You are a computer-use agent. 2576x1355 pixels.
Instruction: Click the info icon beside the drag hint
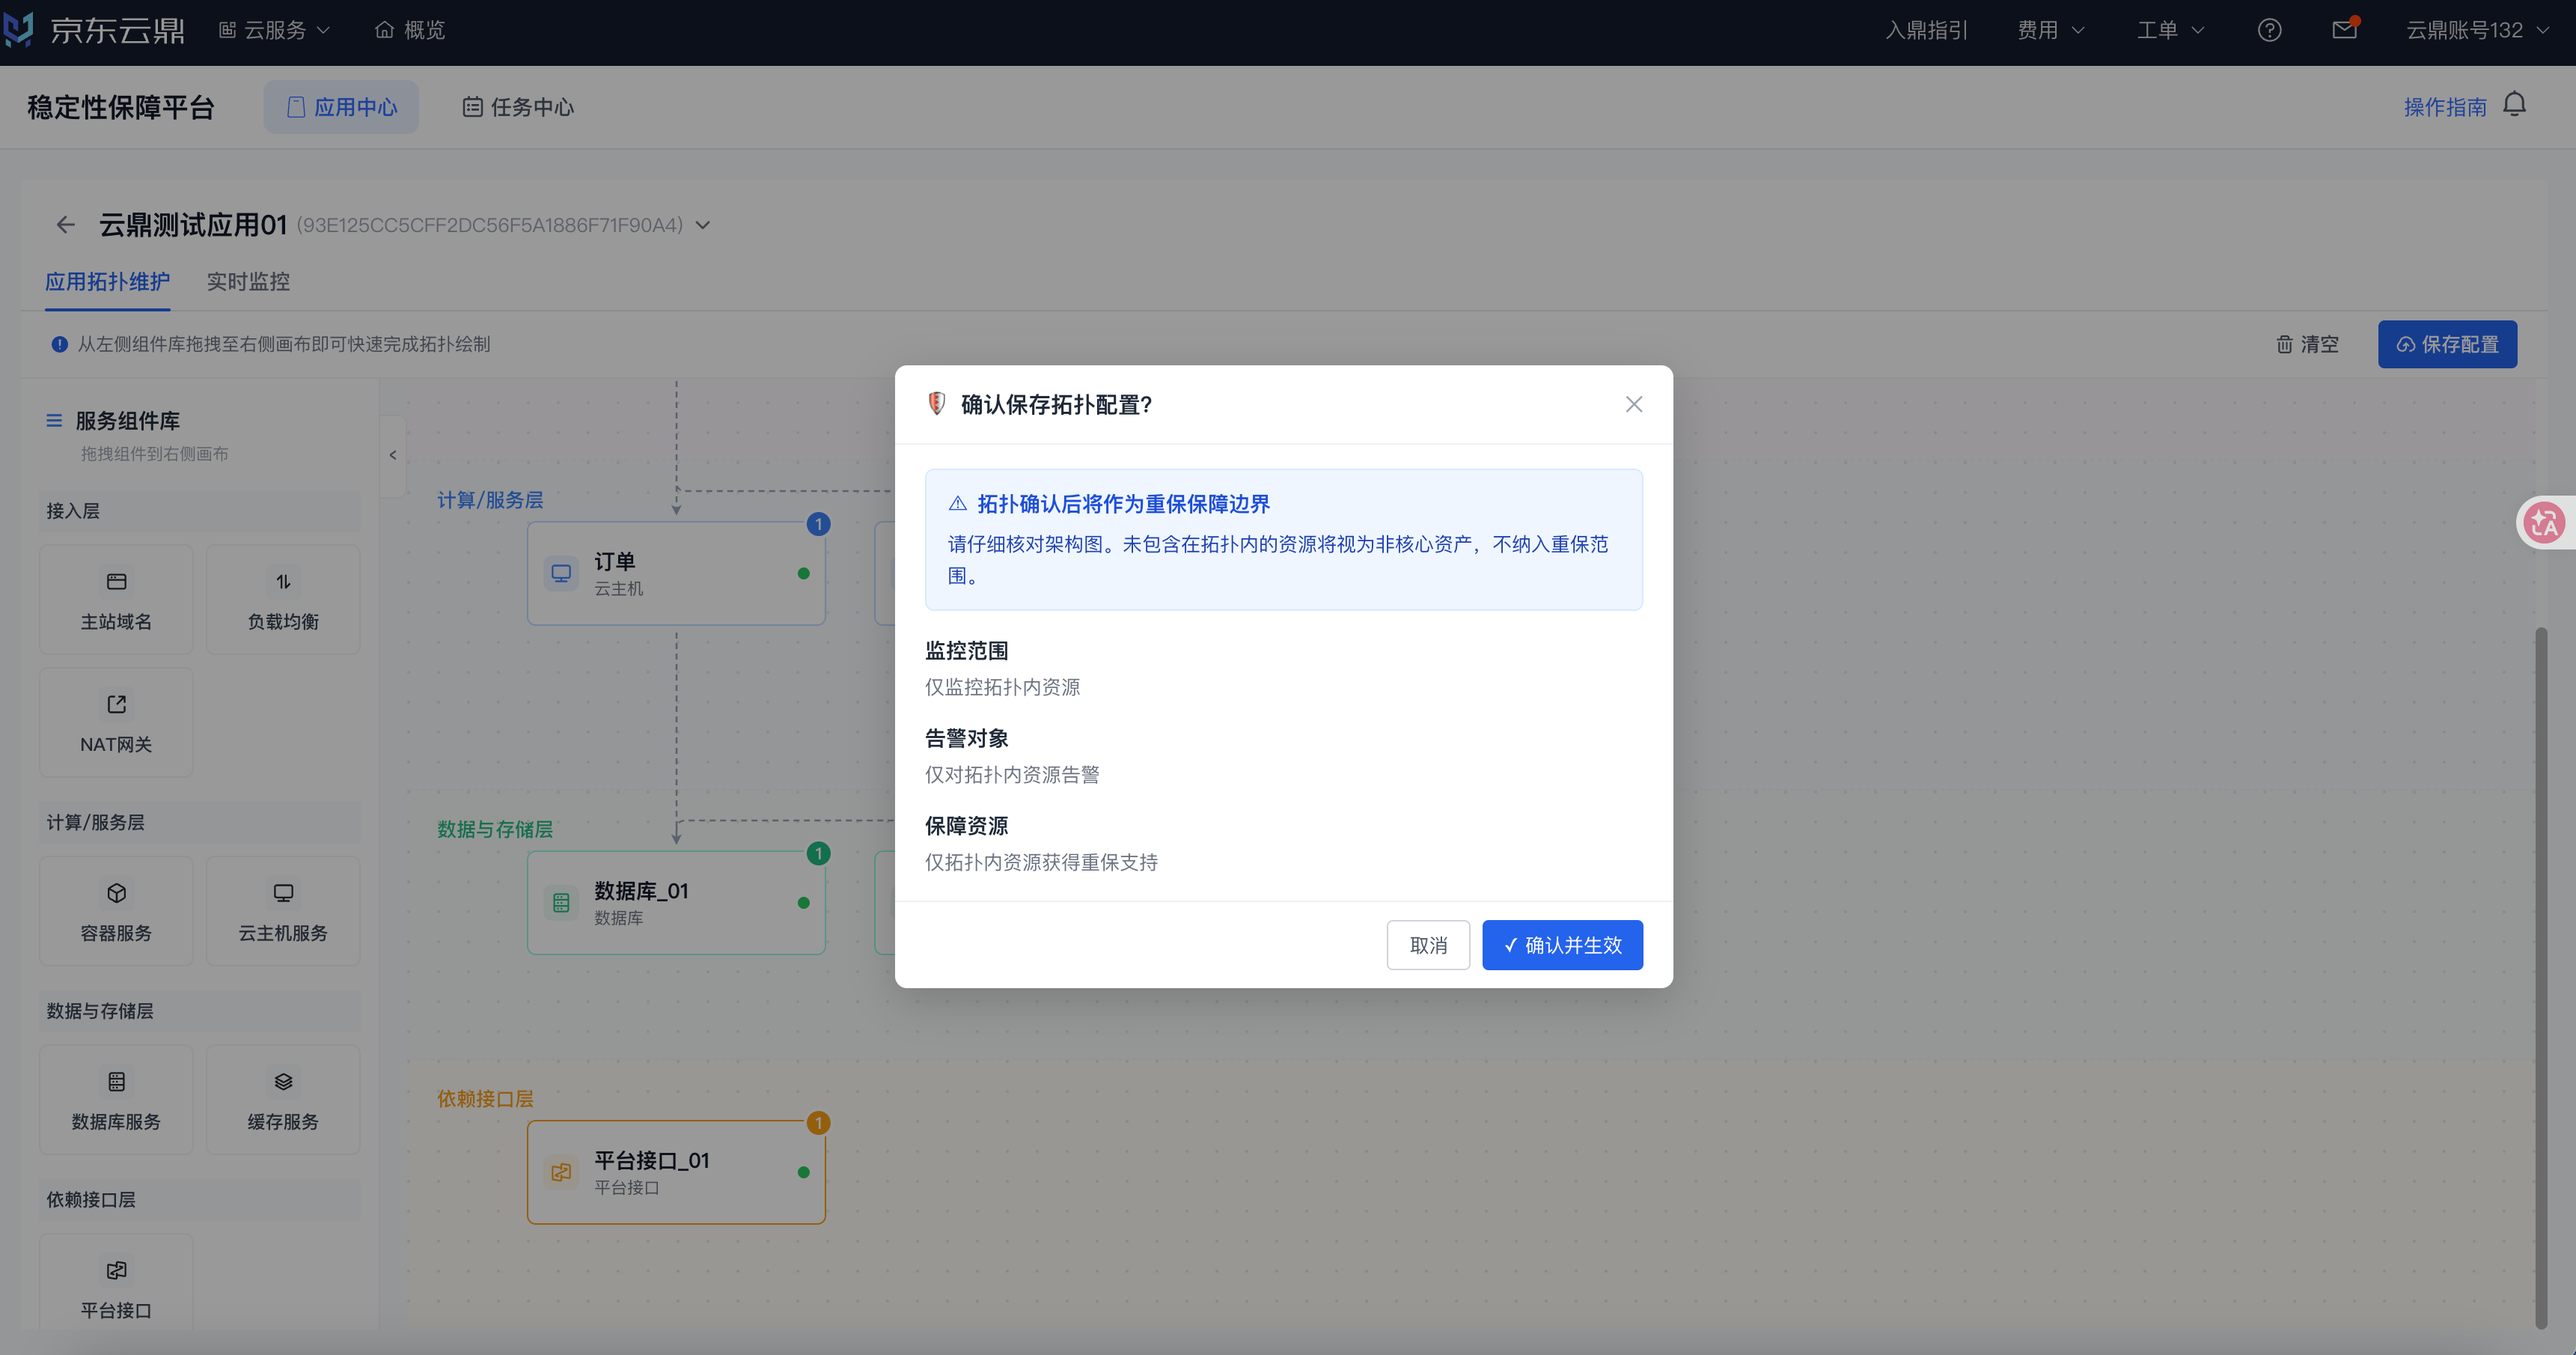(x=59, y=344)
